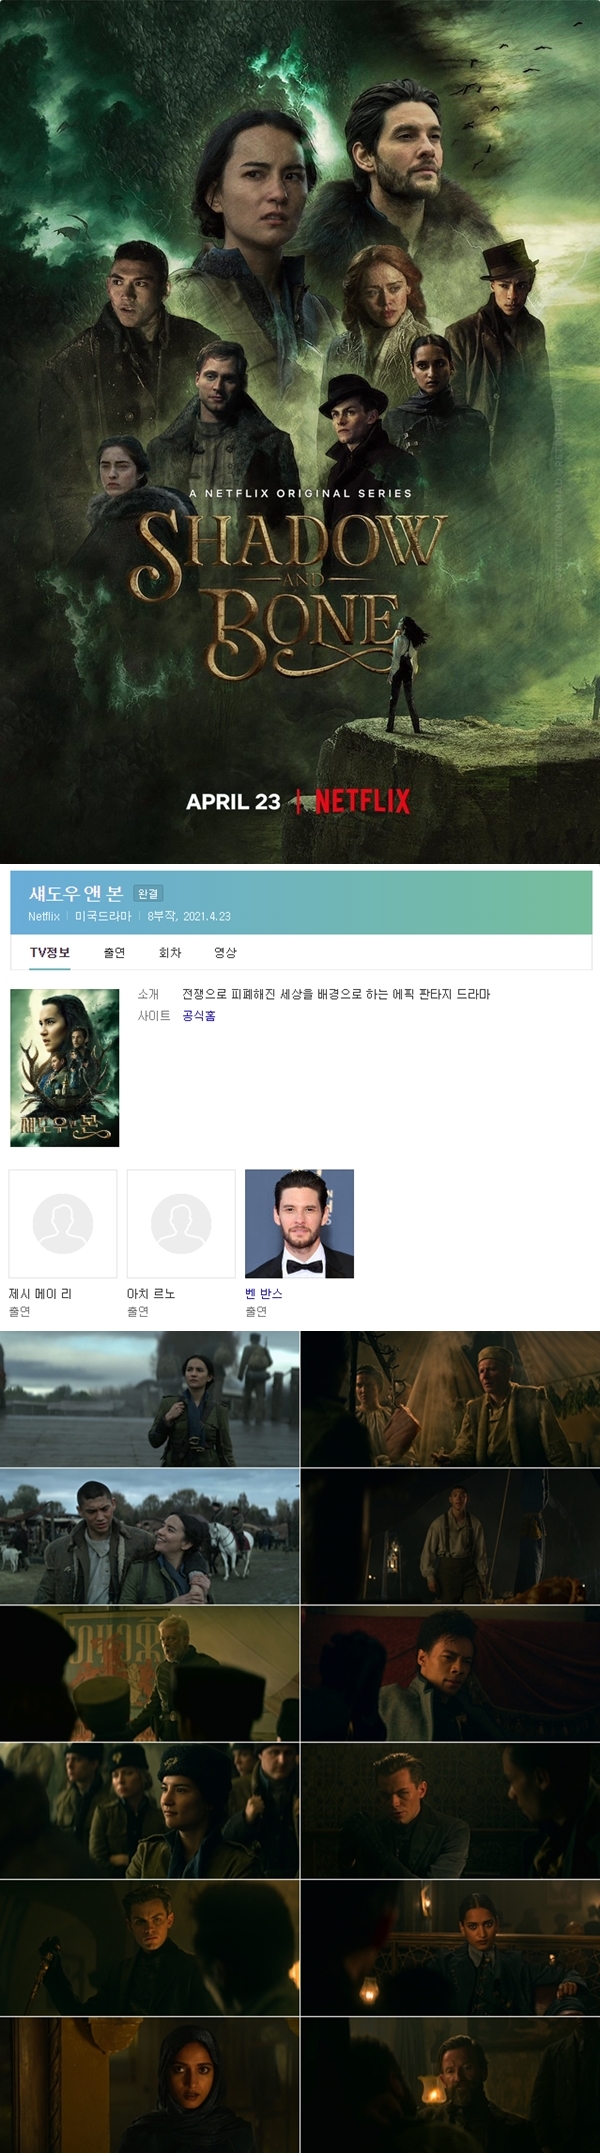This screenshot has height=2153, width=600.
Task: Click the 공식홈 site link
Action: [199, 1015]
